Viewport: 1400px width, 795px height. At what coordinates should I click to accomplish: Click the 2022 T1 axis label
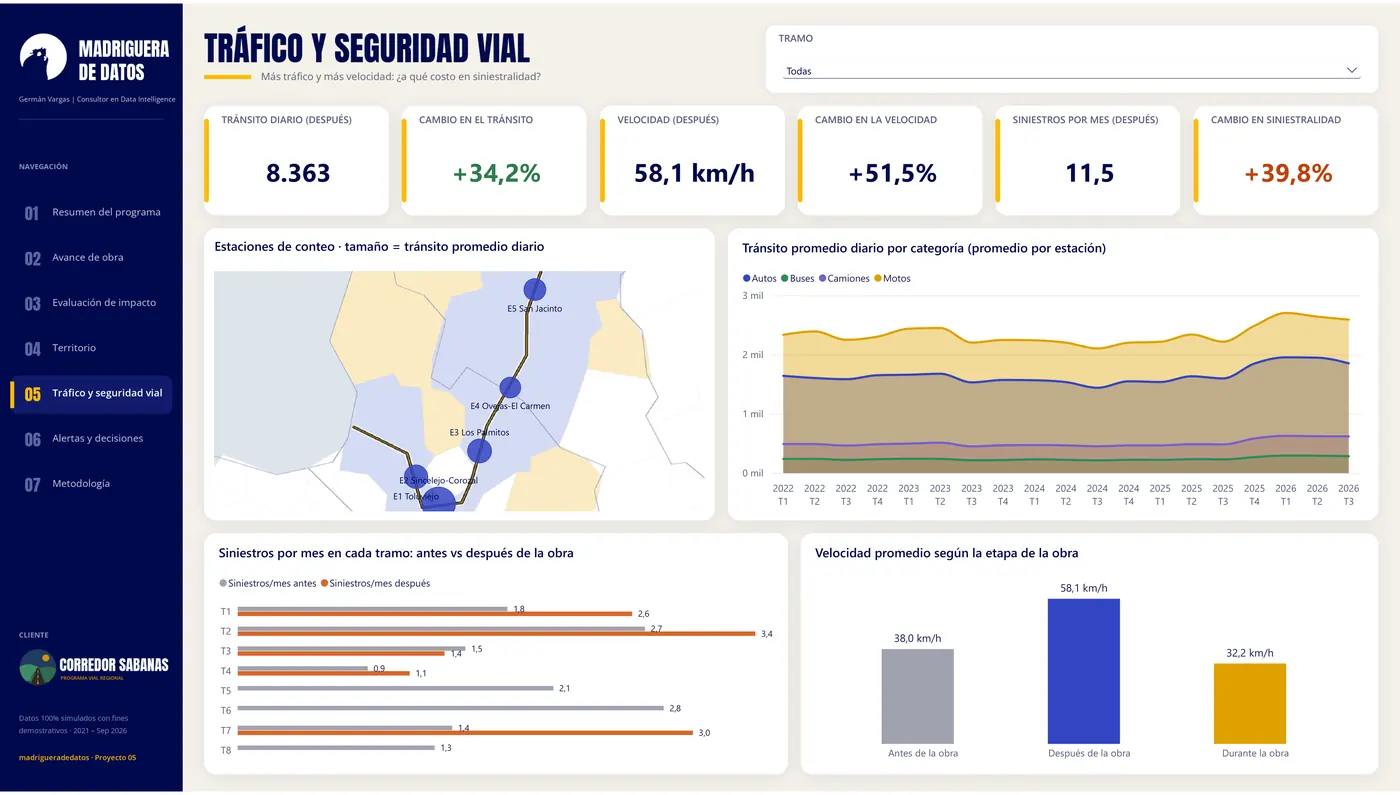tap(783, 495)
